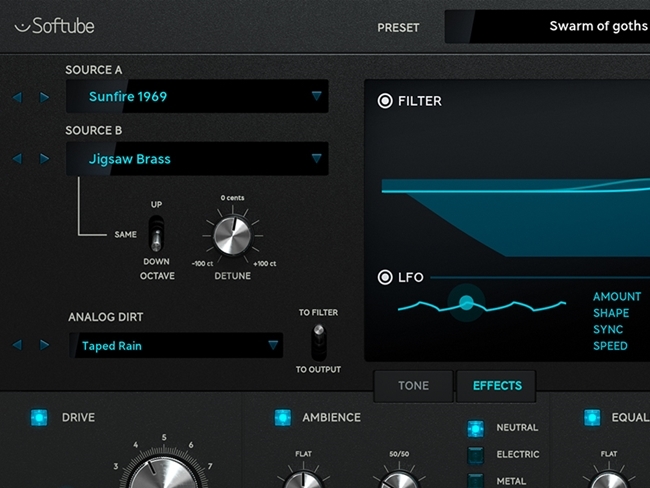Screen dimensions: 650x488
Task: Click the -100 ct detune label
Action: tap(202, 264)
